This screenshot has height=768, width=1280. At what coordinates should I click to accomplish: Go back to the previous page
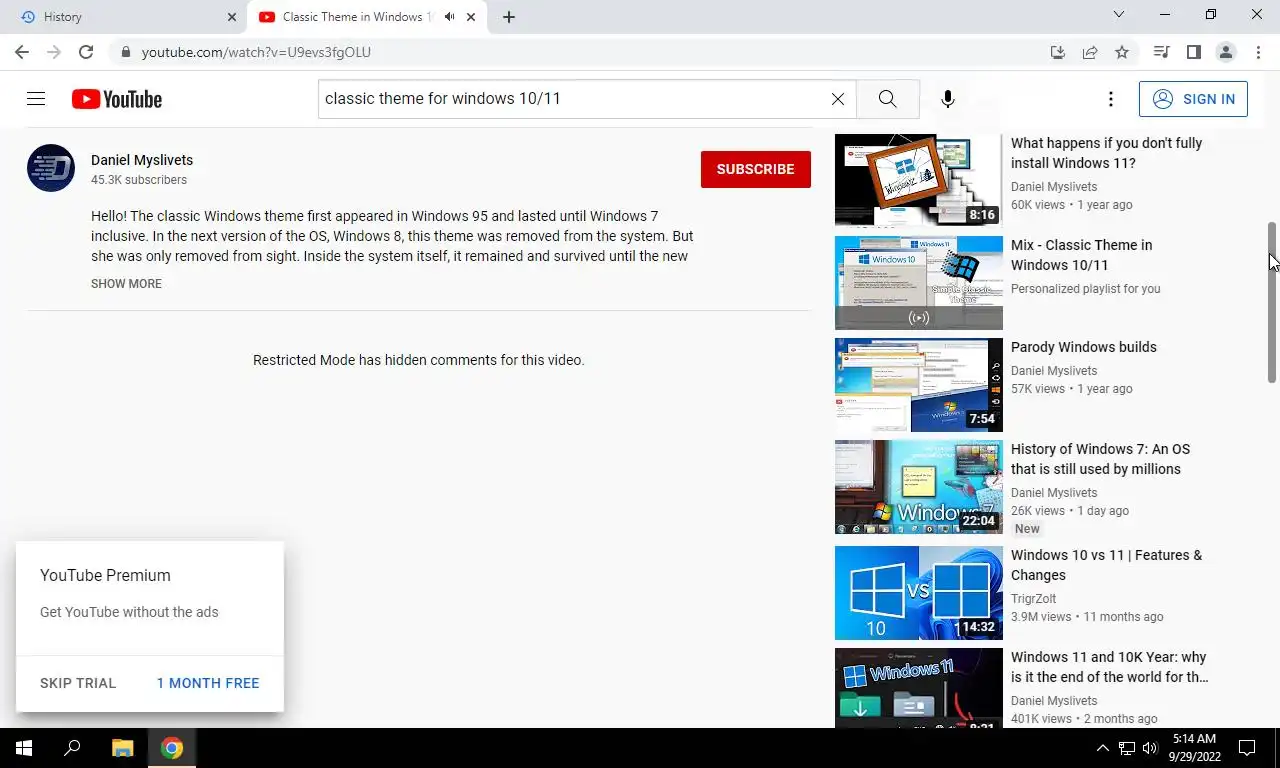pos(22,52)
